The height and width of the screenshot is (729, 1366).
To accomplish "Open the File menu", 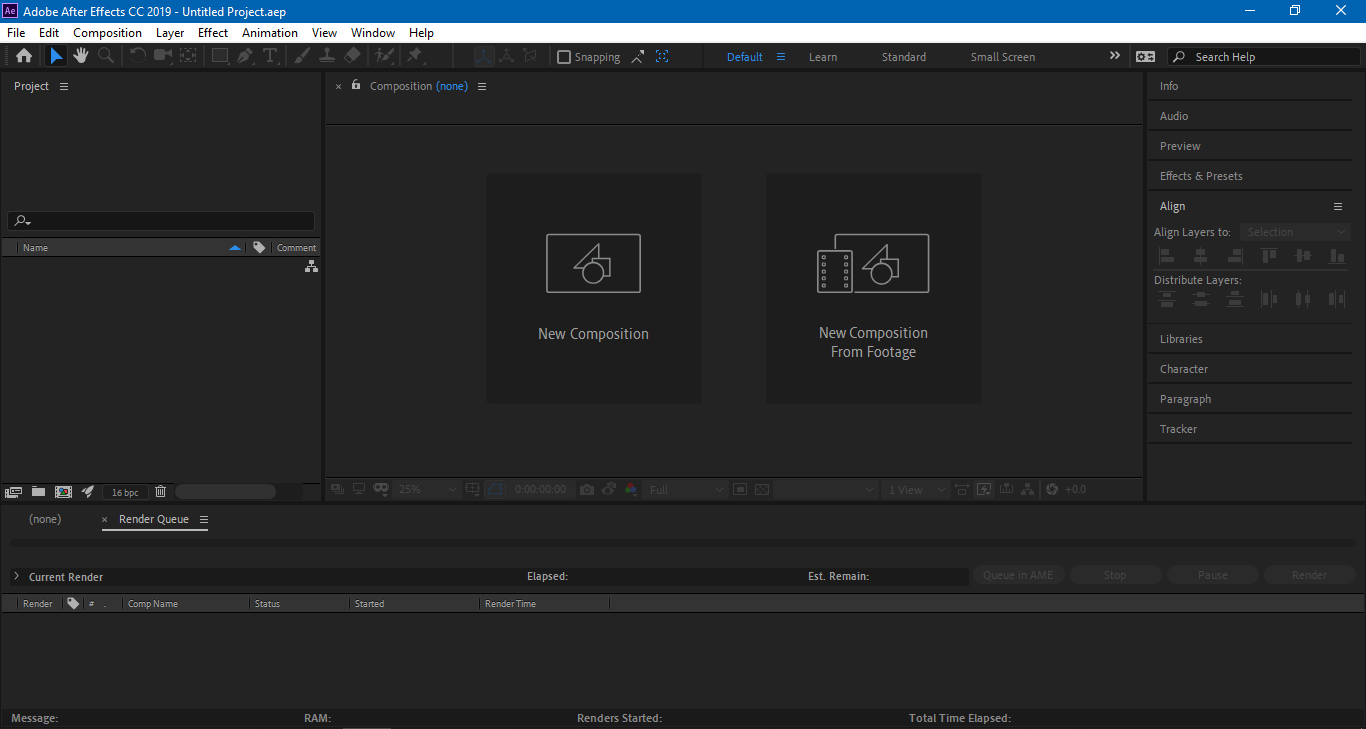I will tap(16, 33).
